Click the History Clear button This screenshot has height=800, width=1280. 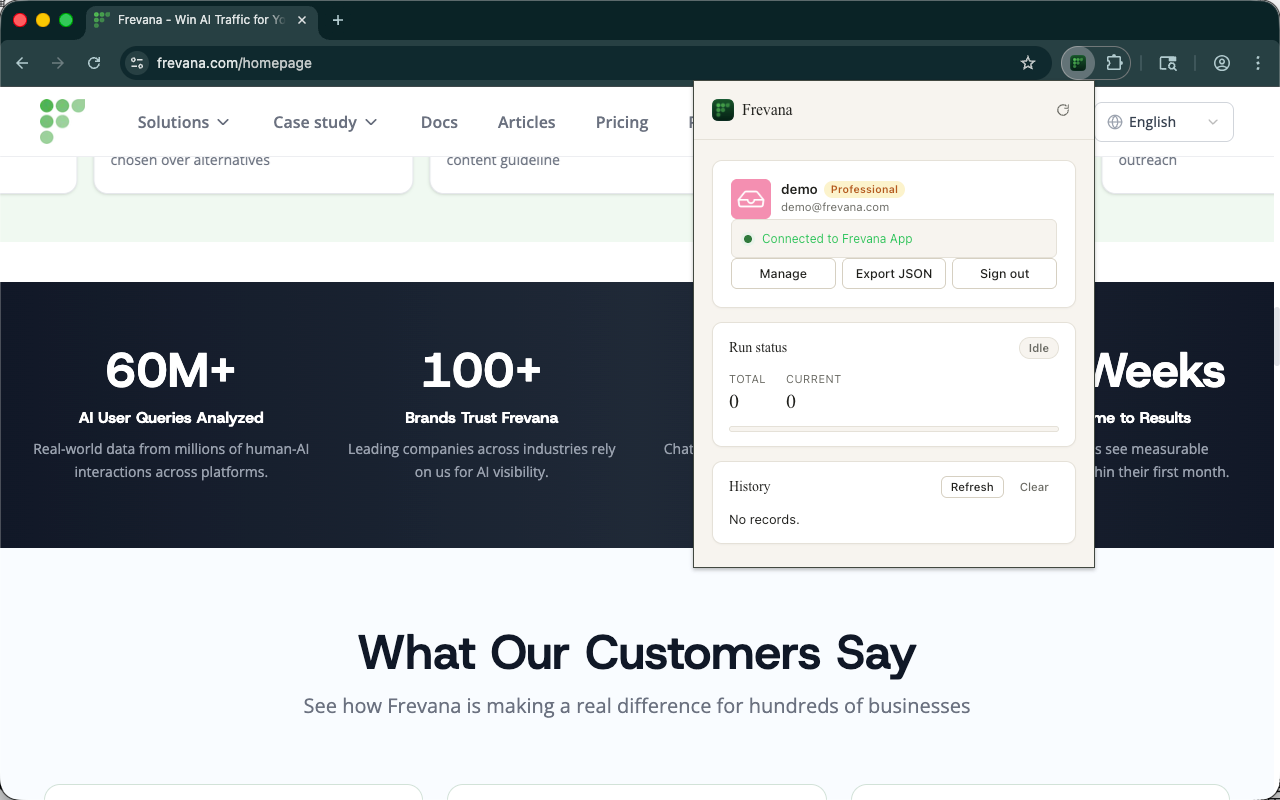1034,487
